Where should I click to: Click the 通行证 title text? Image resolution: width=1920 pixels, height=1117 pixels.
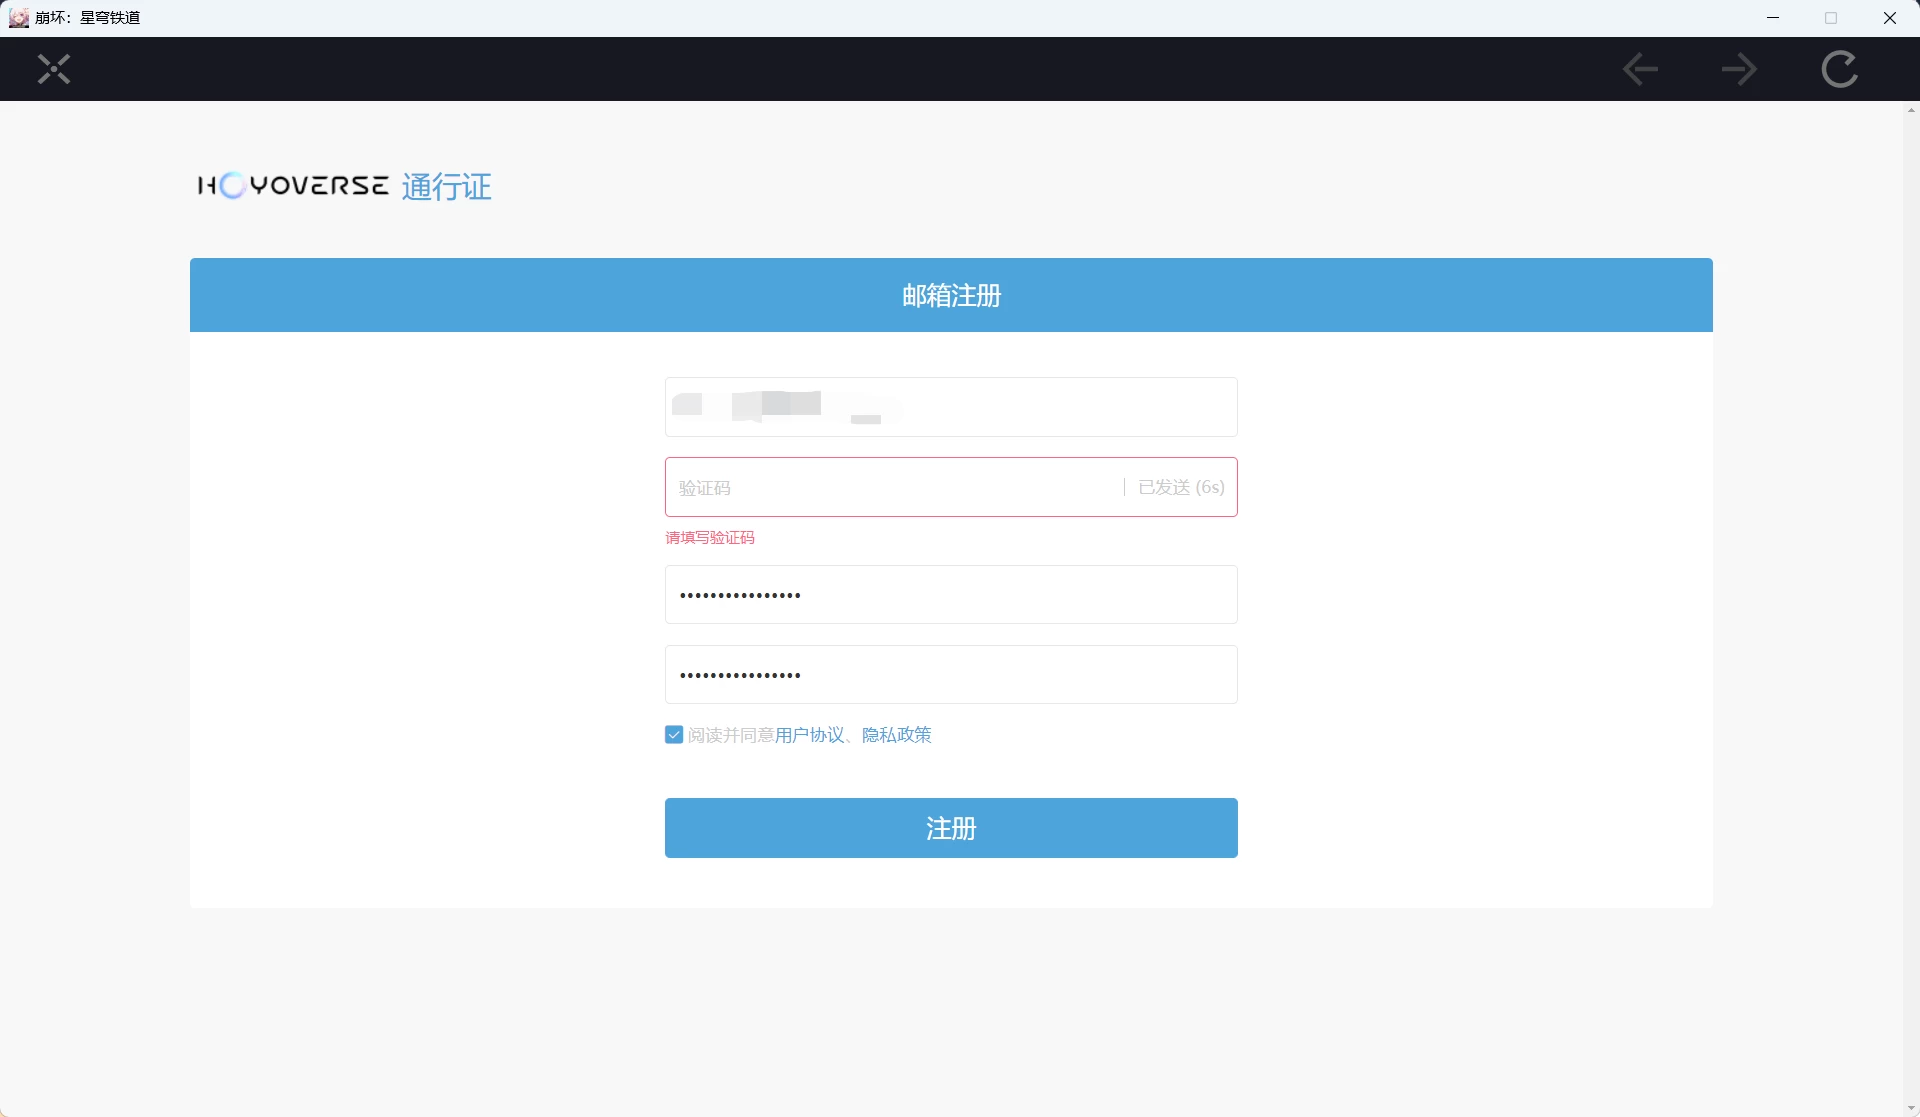447,187
